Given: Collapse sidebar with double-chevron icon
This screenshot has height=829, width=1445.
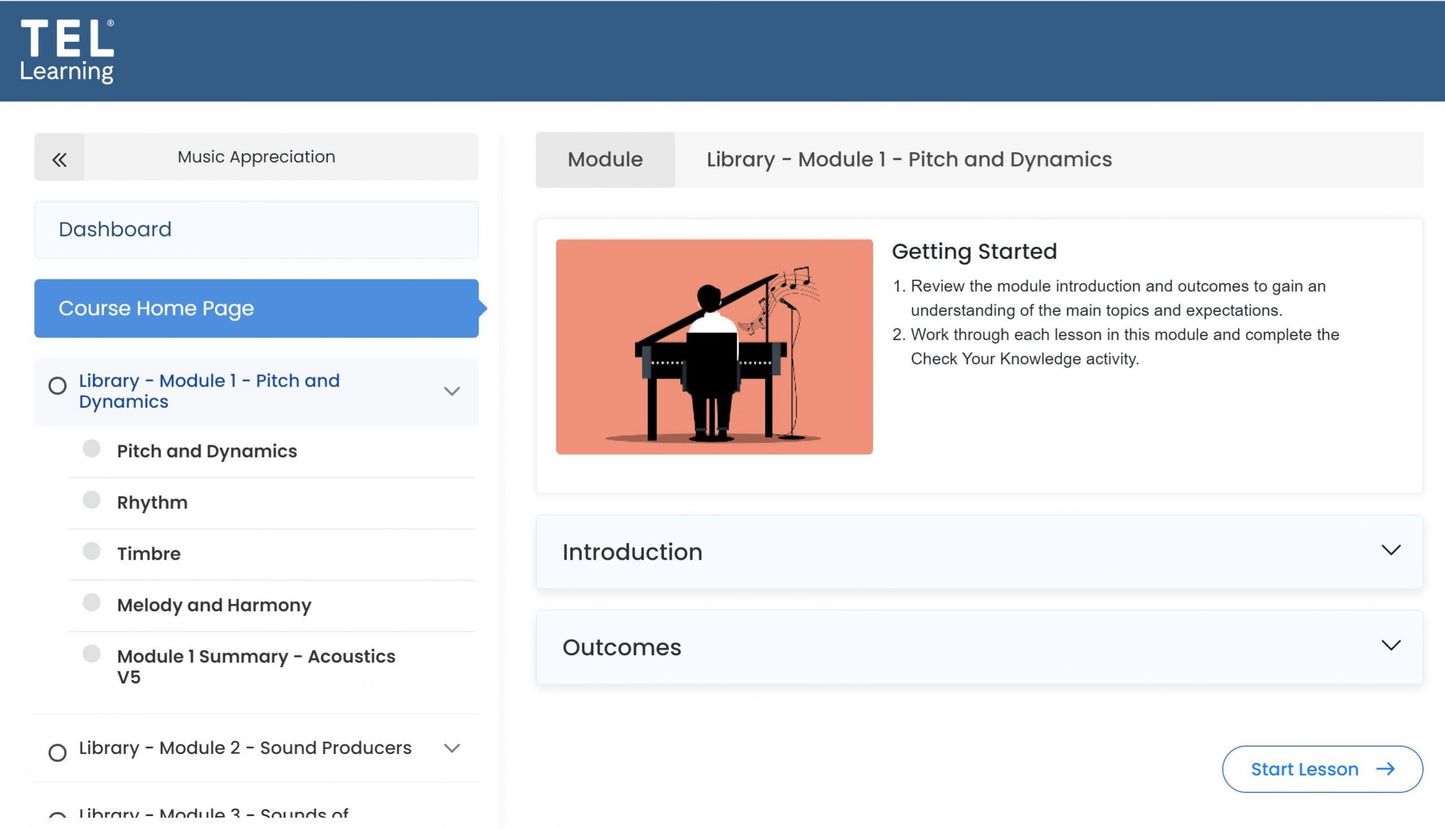Looking at the screenshot, I should pos(59,158).
